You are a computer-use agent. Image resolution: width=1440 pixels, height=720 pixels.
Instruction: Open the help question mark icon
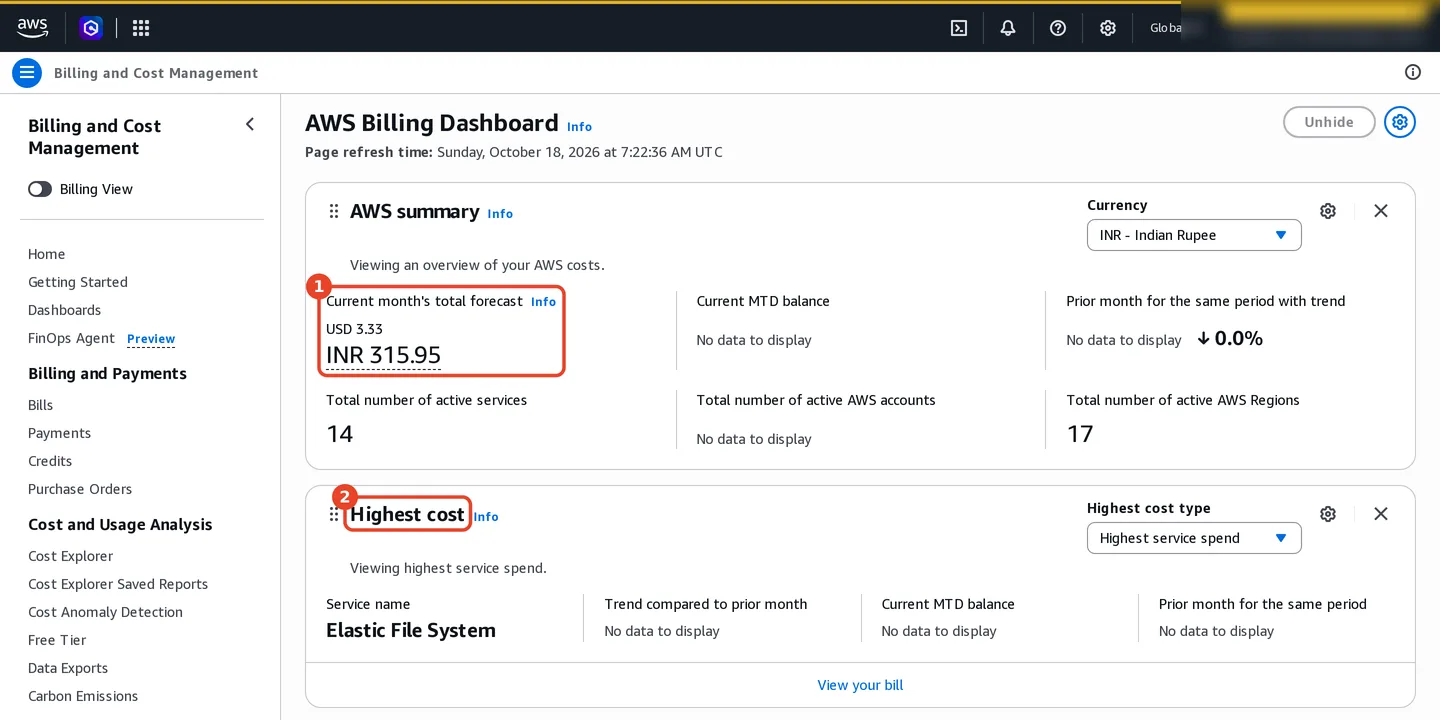pos(1058,28)
